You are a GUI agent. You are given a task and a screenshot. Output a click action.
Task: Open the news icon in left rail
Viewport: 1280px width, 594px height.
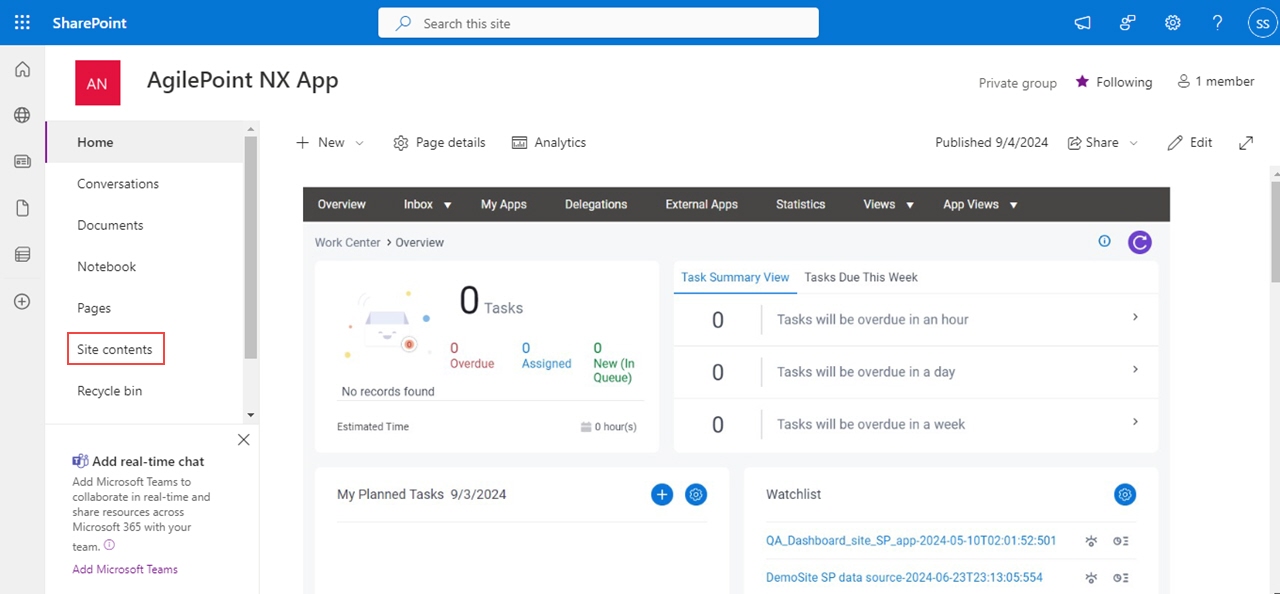22,161
